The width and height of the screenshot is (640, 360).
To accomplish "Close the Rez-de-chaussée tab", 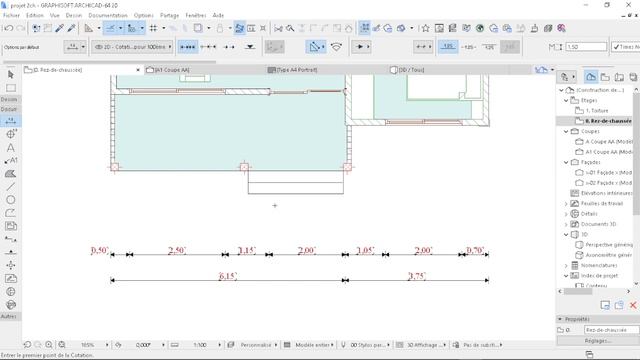I will click(138, 70).
